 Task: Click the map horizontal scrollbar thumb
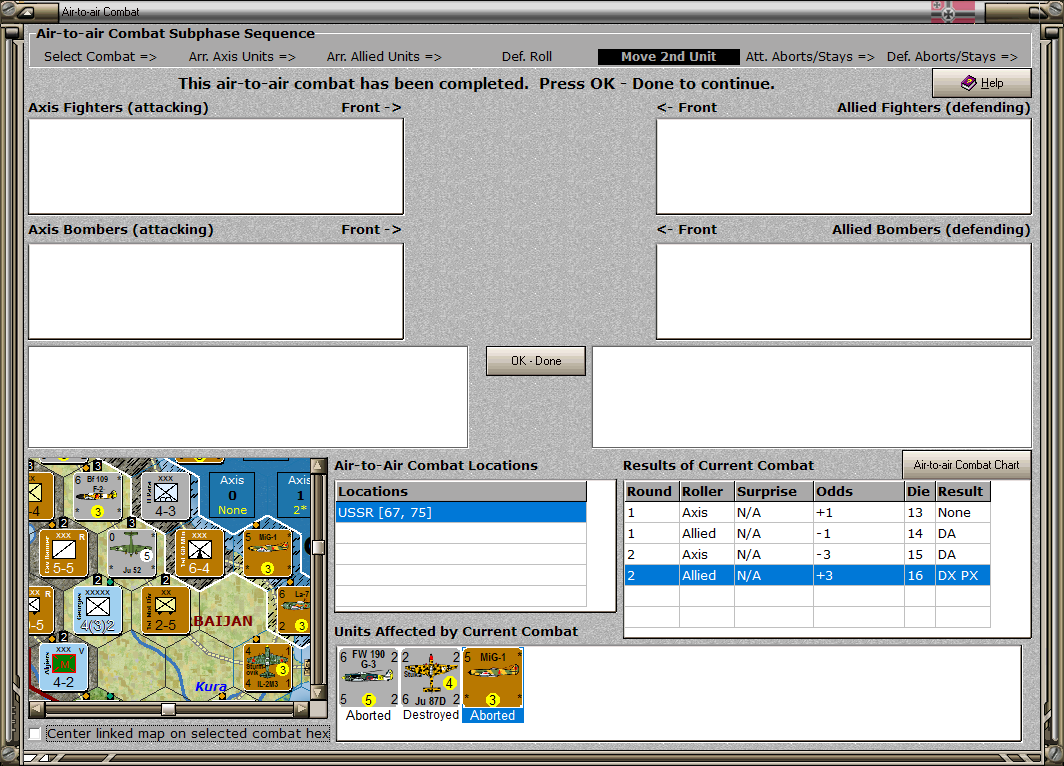[168, 709]
